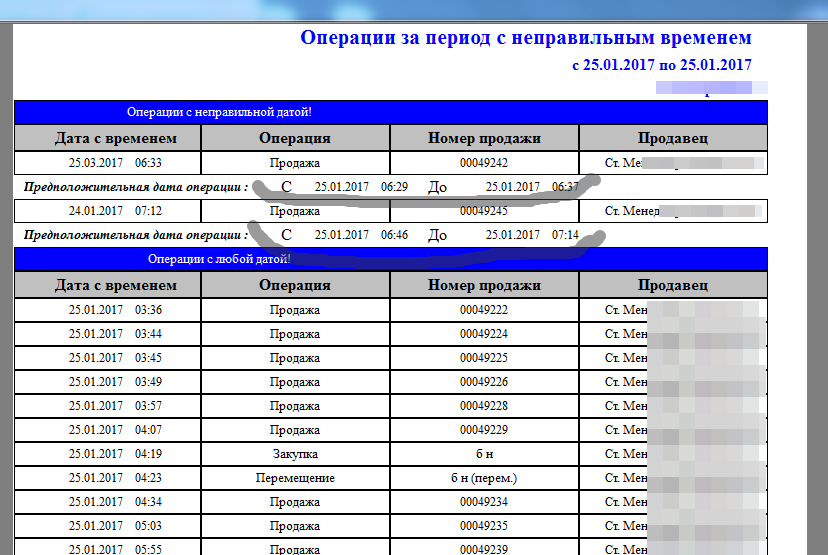828x555 pixels.
Task: Click the estimated end time '25.01.2017 07:14'
Action: click(532, 235)
